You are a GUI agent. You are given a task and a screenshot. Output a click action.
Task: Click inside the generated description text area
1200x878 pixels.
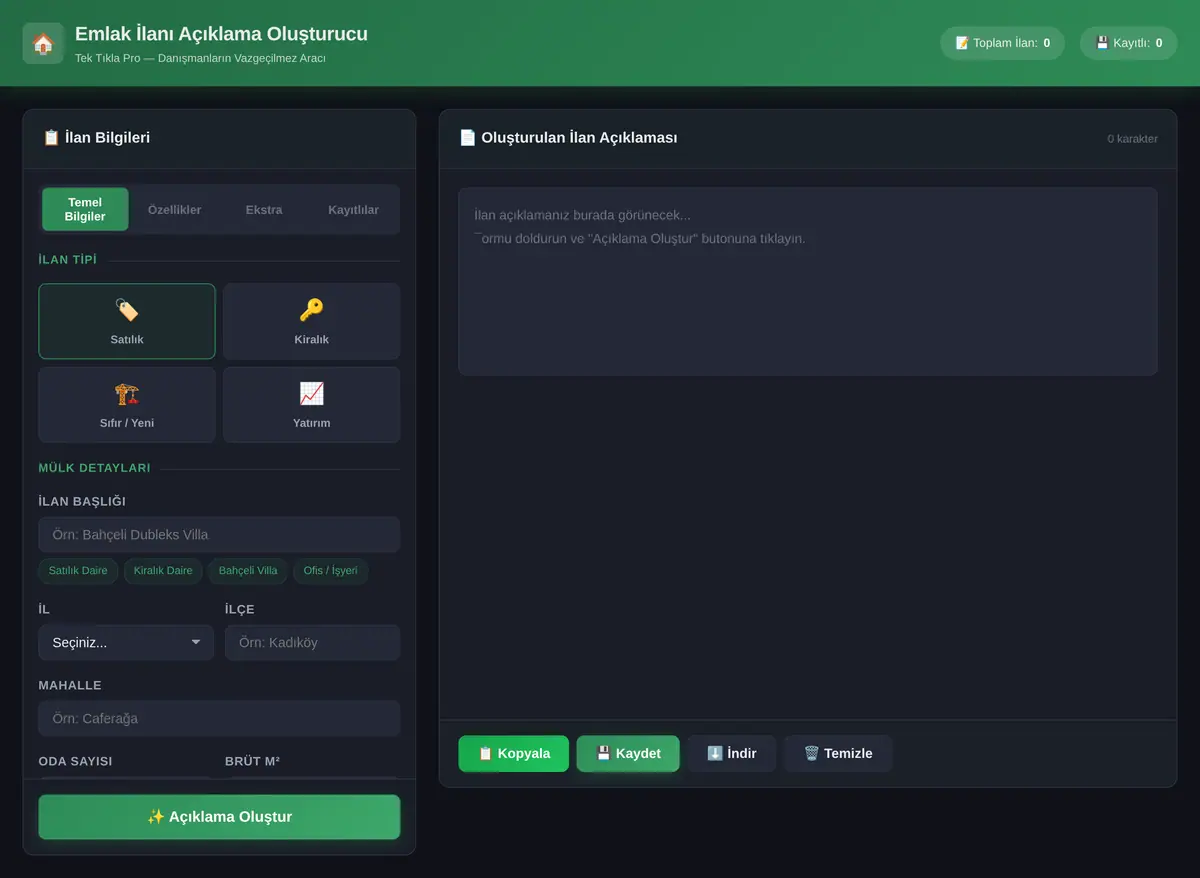808,282
